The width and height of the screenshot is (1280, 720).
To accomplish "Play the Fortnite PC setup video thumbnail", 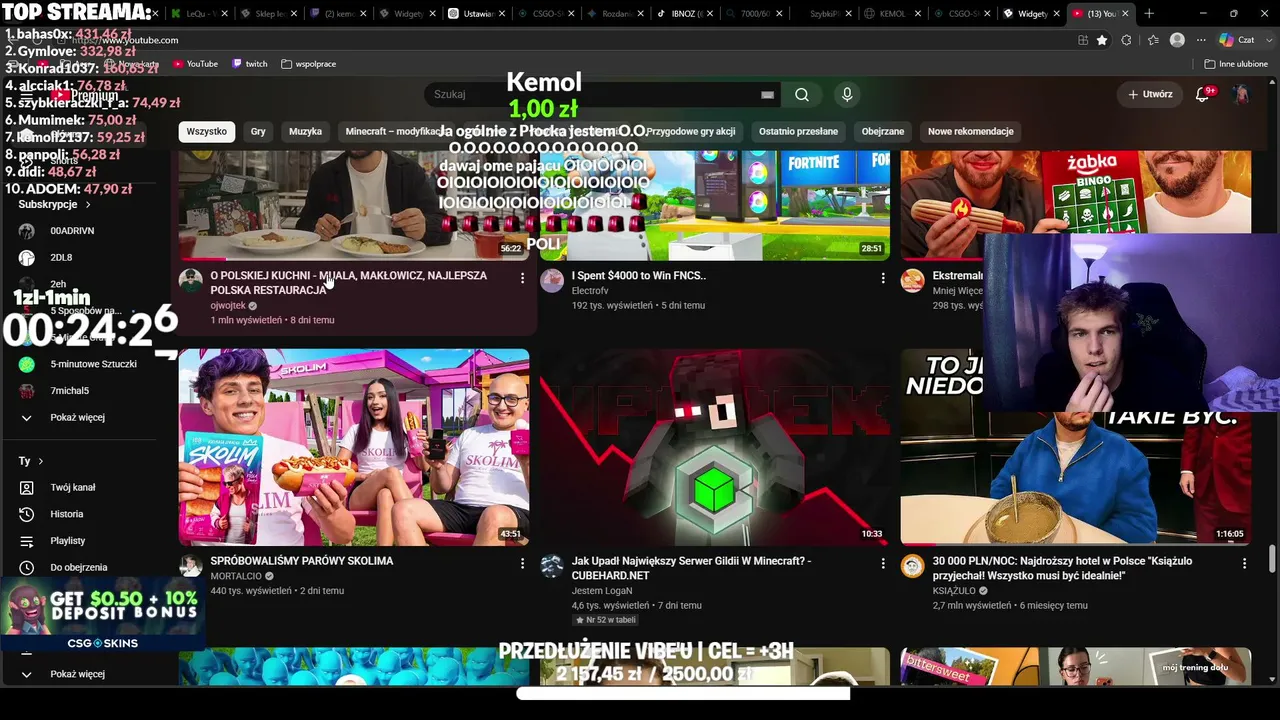I will pos(715,205).
